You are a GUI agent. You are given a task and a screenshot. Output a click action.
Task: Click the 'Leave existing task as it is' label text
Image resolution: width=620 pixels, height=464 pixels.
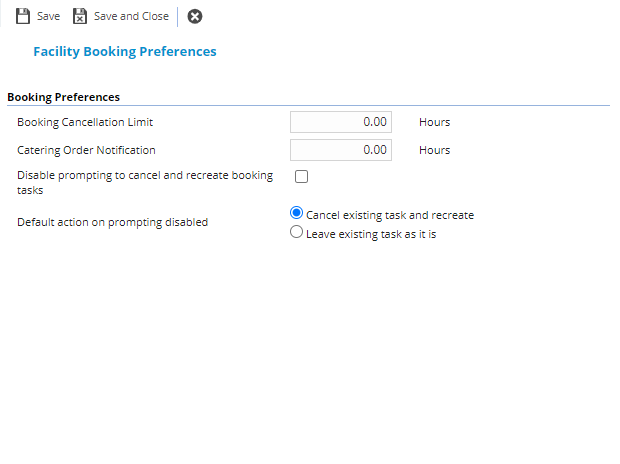point(371,233)
